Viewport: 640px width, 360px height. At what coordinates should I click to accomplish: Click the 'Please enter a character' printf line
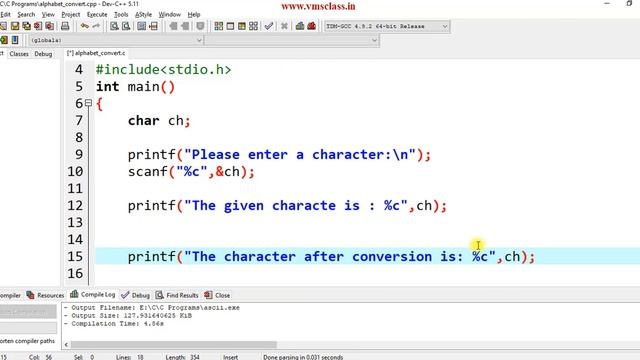pos(279,155)
